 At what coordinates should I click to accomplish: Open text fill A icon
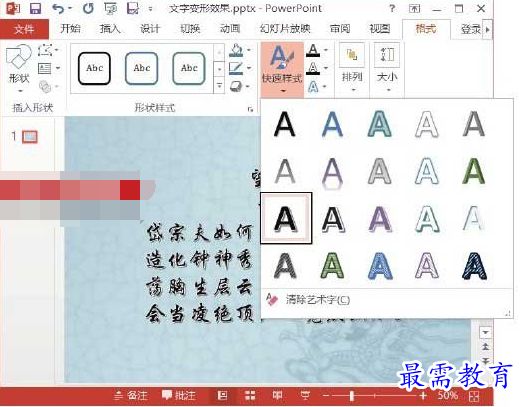point(313,50)
